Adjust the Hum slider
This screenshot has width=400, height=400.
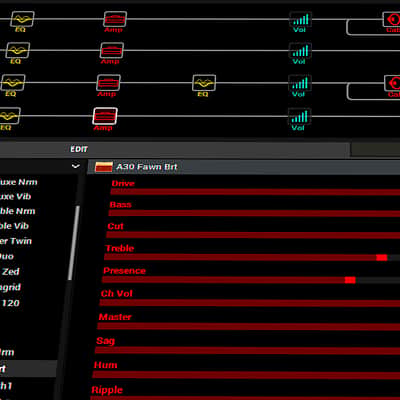pyautogui.click(x=246, y=375)
